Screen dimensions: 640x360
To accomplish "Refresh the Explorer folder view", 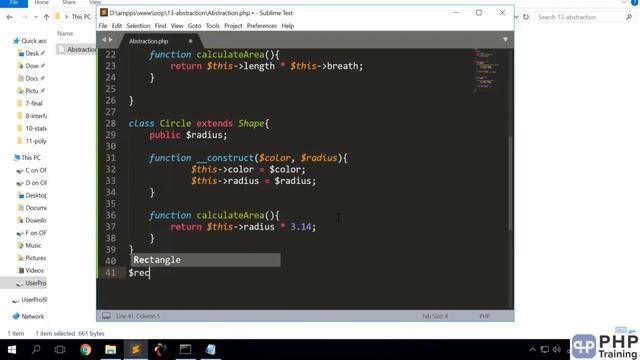I will (x=526, y=17).
